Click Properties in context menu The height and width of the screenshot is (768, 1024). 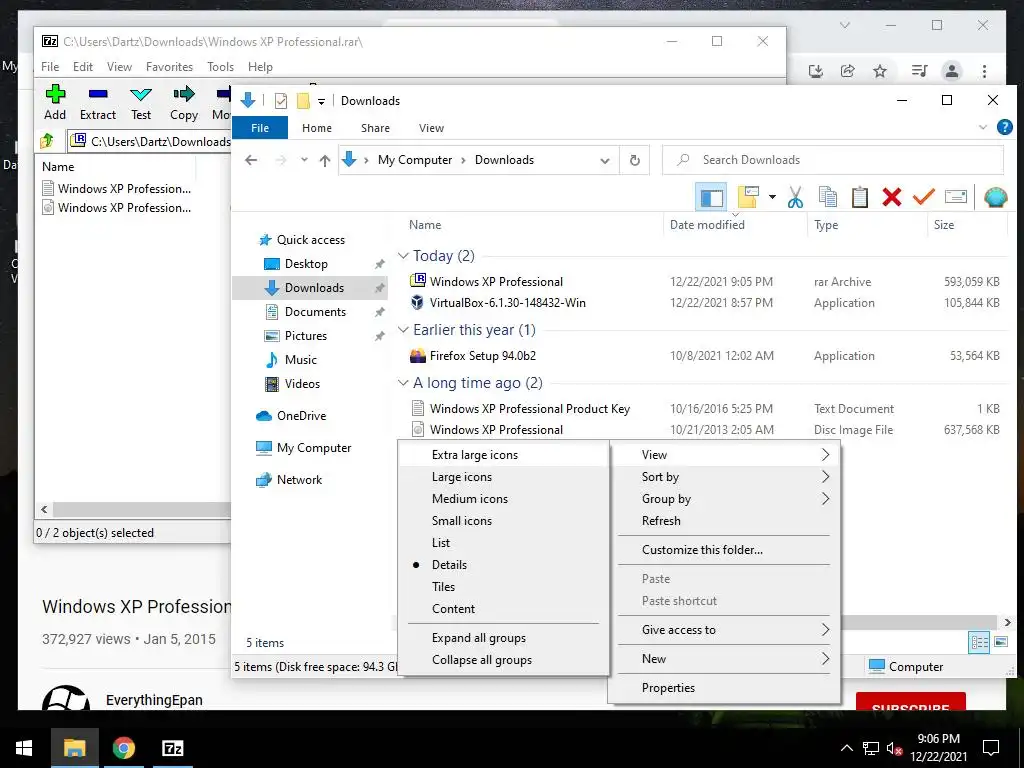click(x=724, y=688)
